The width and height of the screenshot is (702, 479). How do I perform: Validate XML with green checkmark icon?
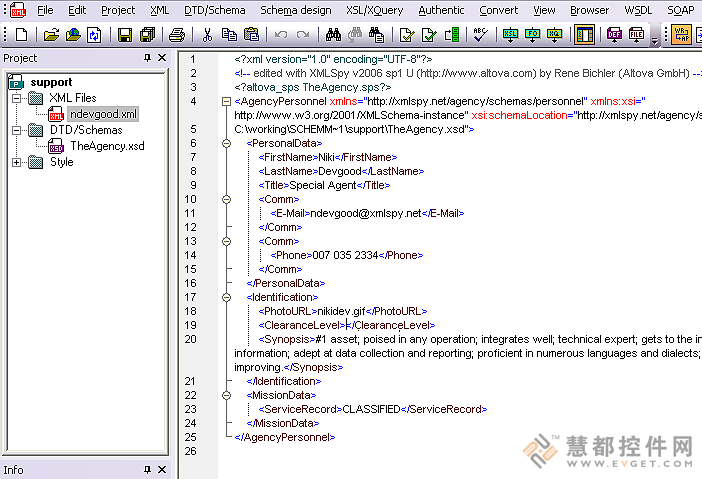(x=429, y=34)
